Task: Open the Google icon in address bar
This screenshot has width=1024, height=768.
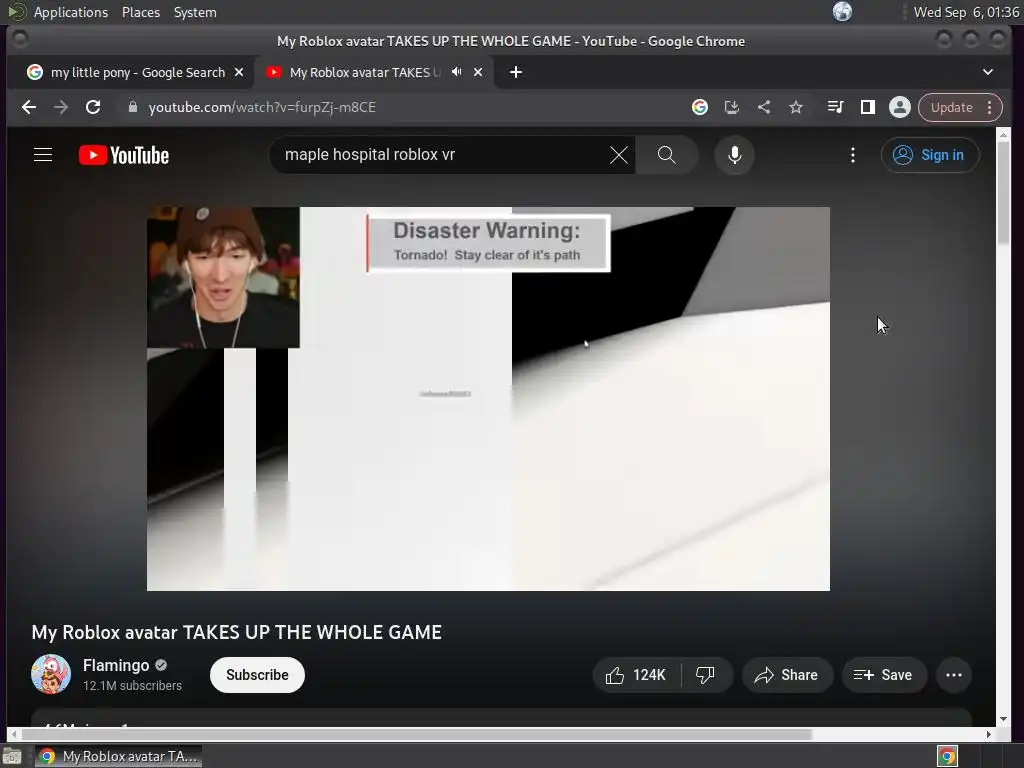Action: (699, 107)
